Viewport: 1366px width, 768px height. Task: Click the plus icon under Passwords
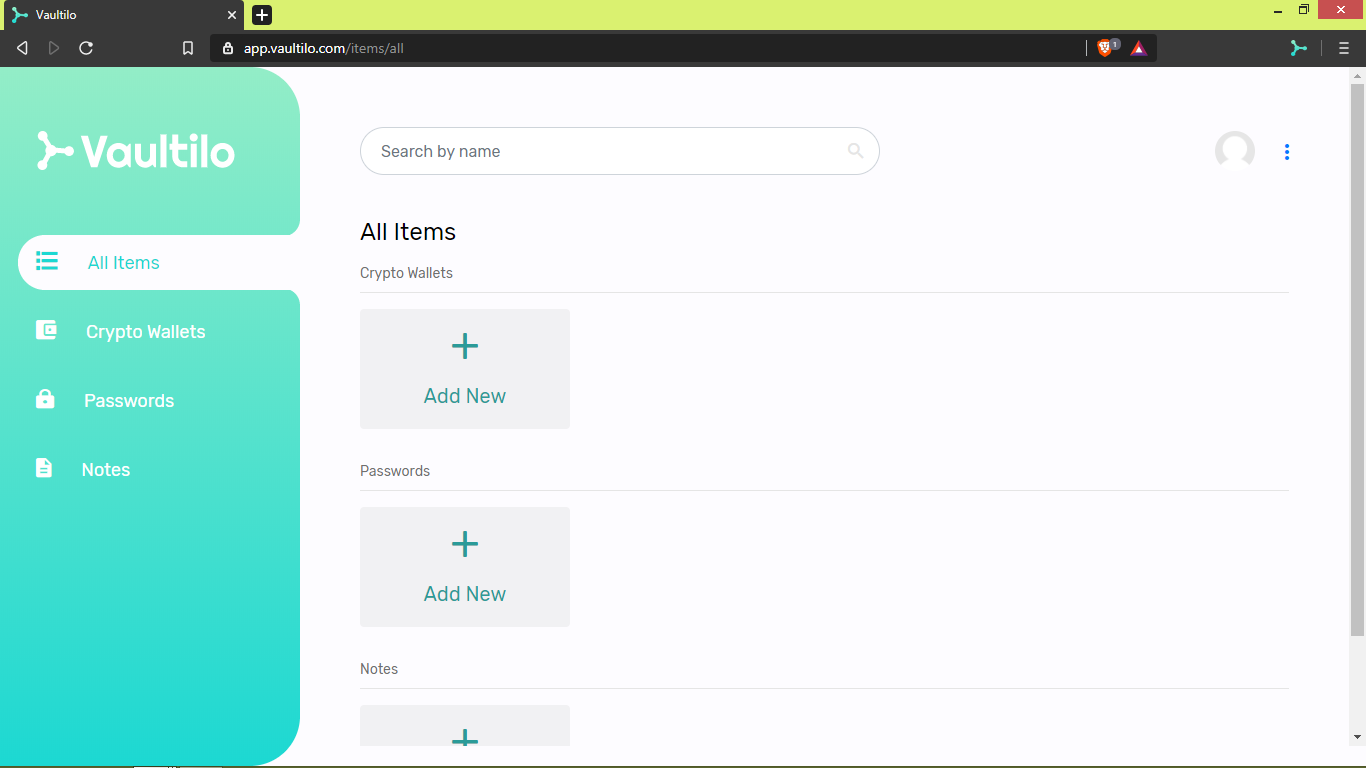coord(465,544)
